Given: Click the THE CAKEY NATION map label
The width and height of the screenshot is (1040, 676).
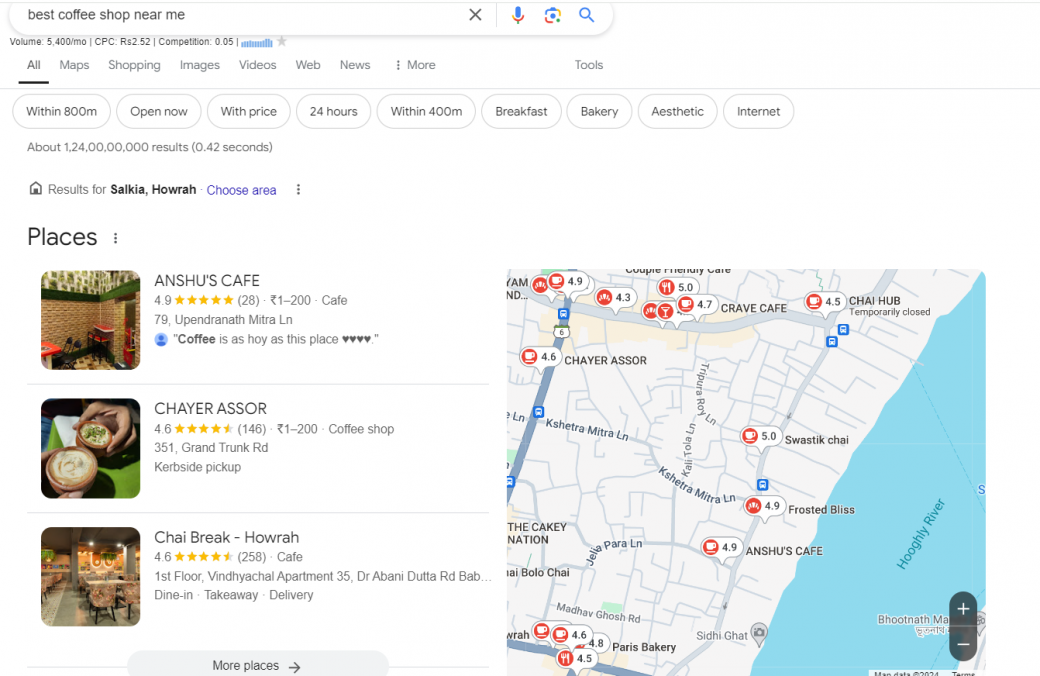Looking at the screenshot, I should tap(537, 533).
